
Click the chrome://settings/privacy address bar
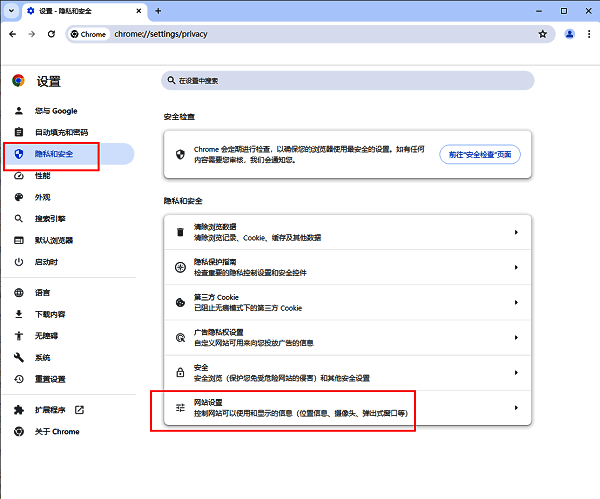pyautogui.click(x=300, y=33)
